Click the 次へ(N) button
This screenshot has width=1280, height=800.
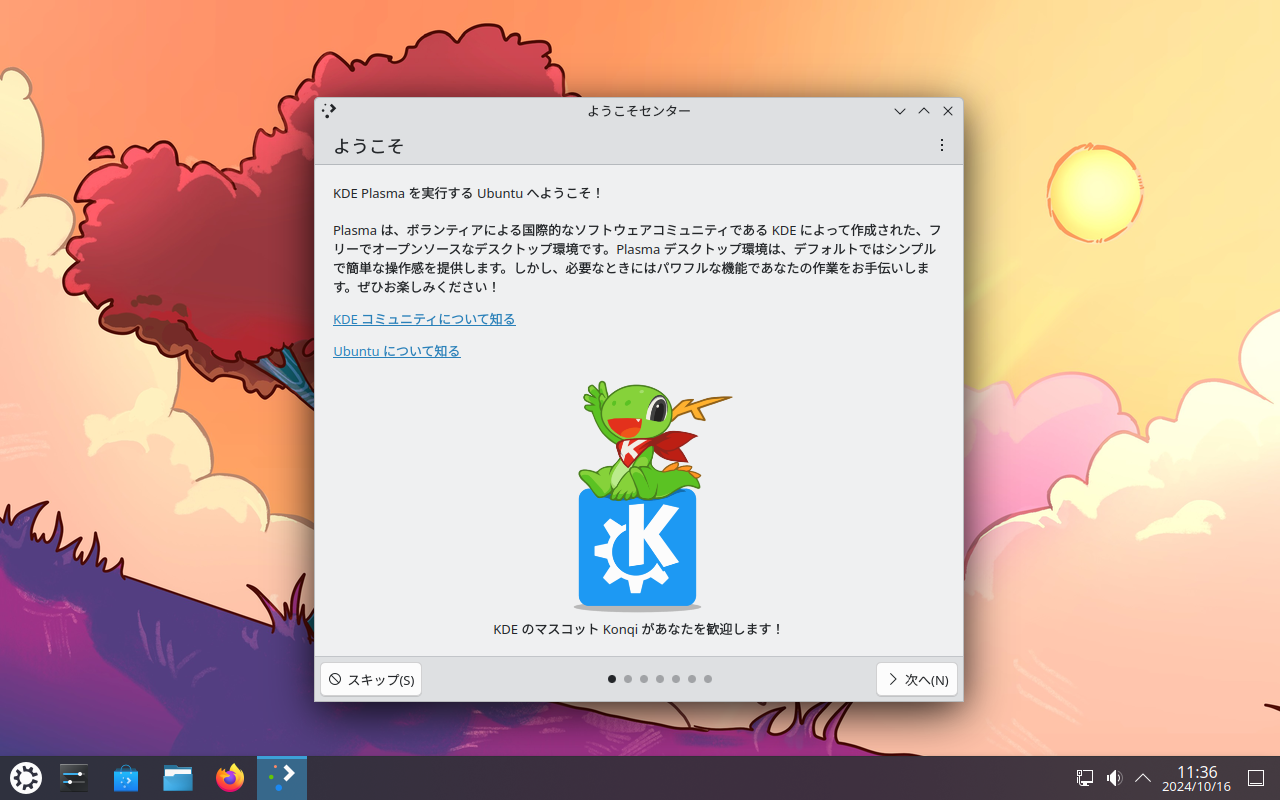(x=916, y=679)
